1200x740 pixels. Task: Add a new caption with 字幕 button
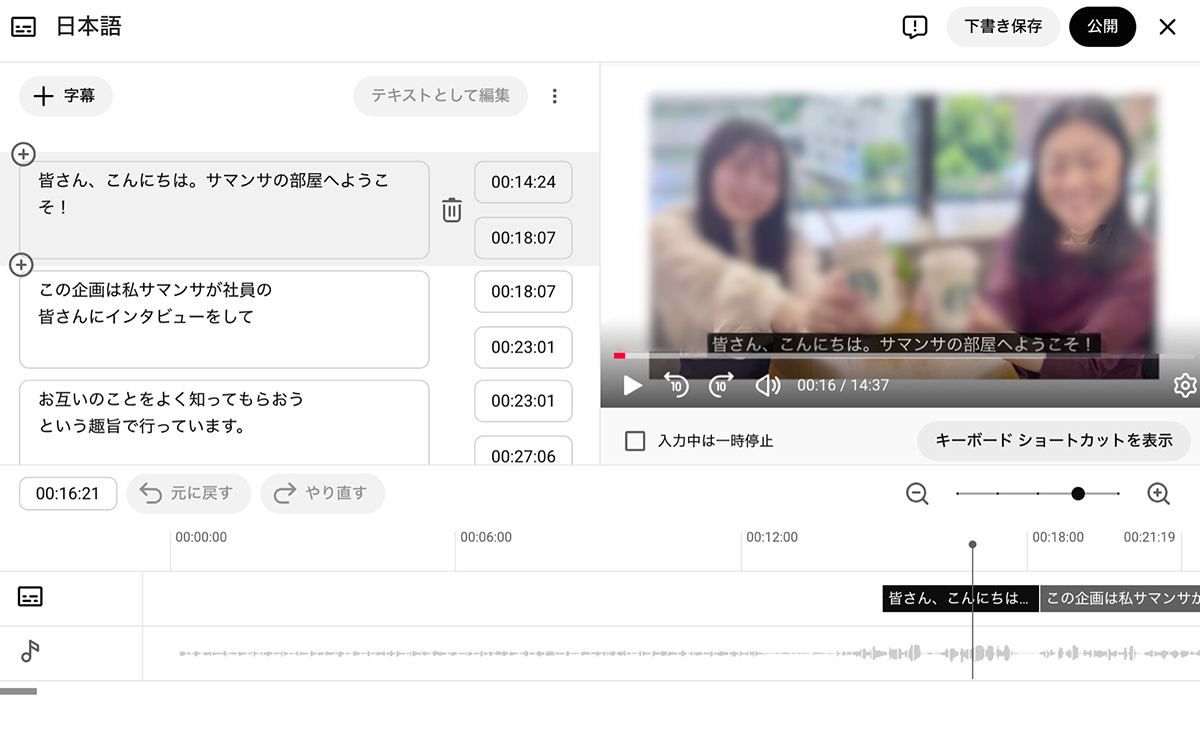[66, 96]
